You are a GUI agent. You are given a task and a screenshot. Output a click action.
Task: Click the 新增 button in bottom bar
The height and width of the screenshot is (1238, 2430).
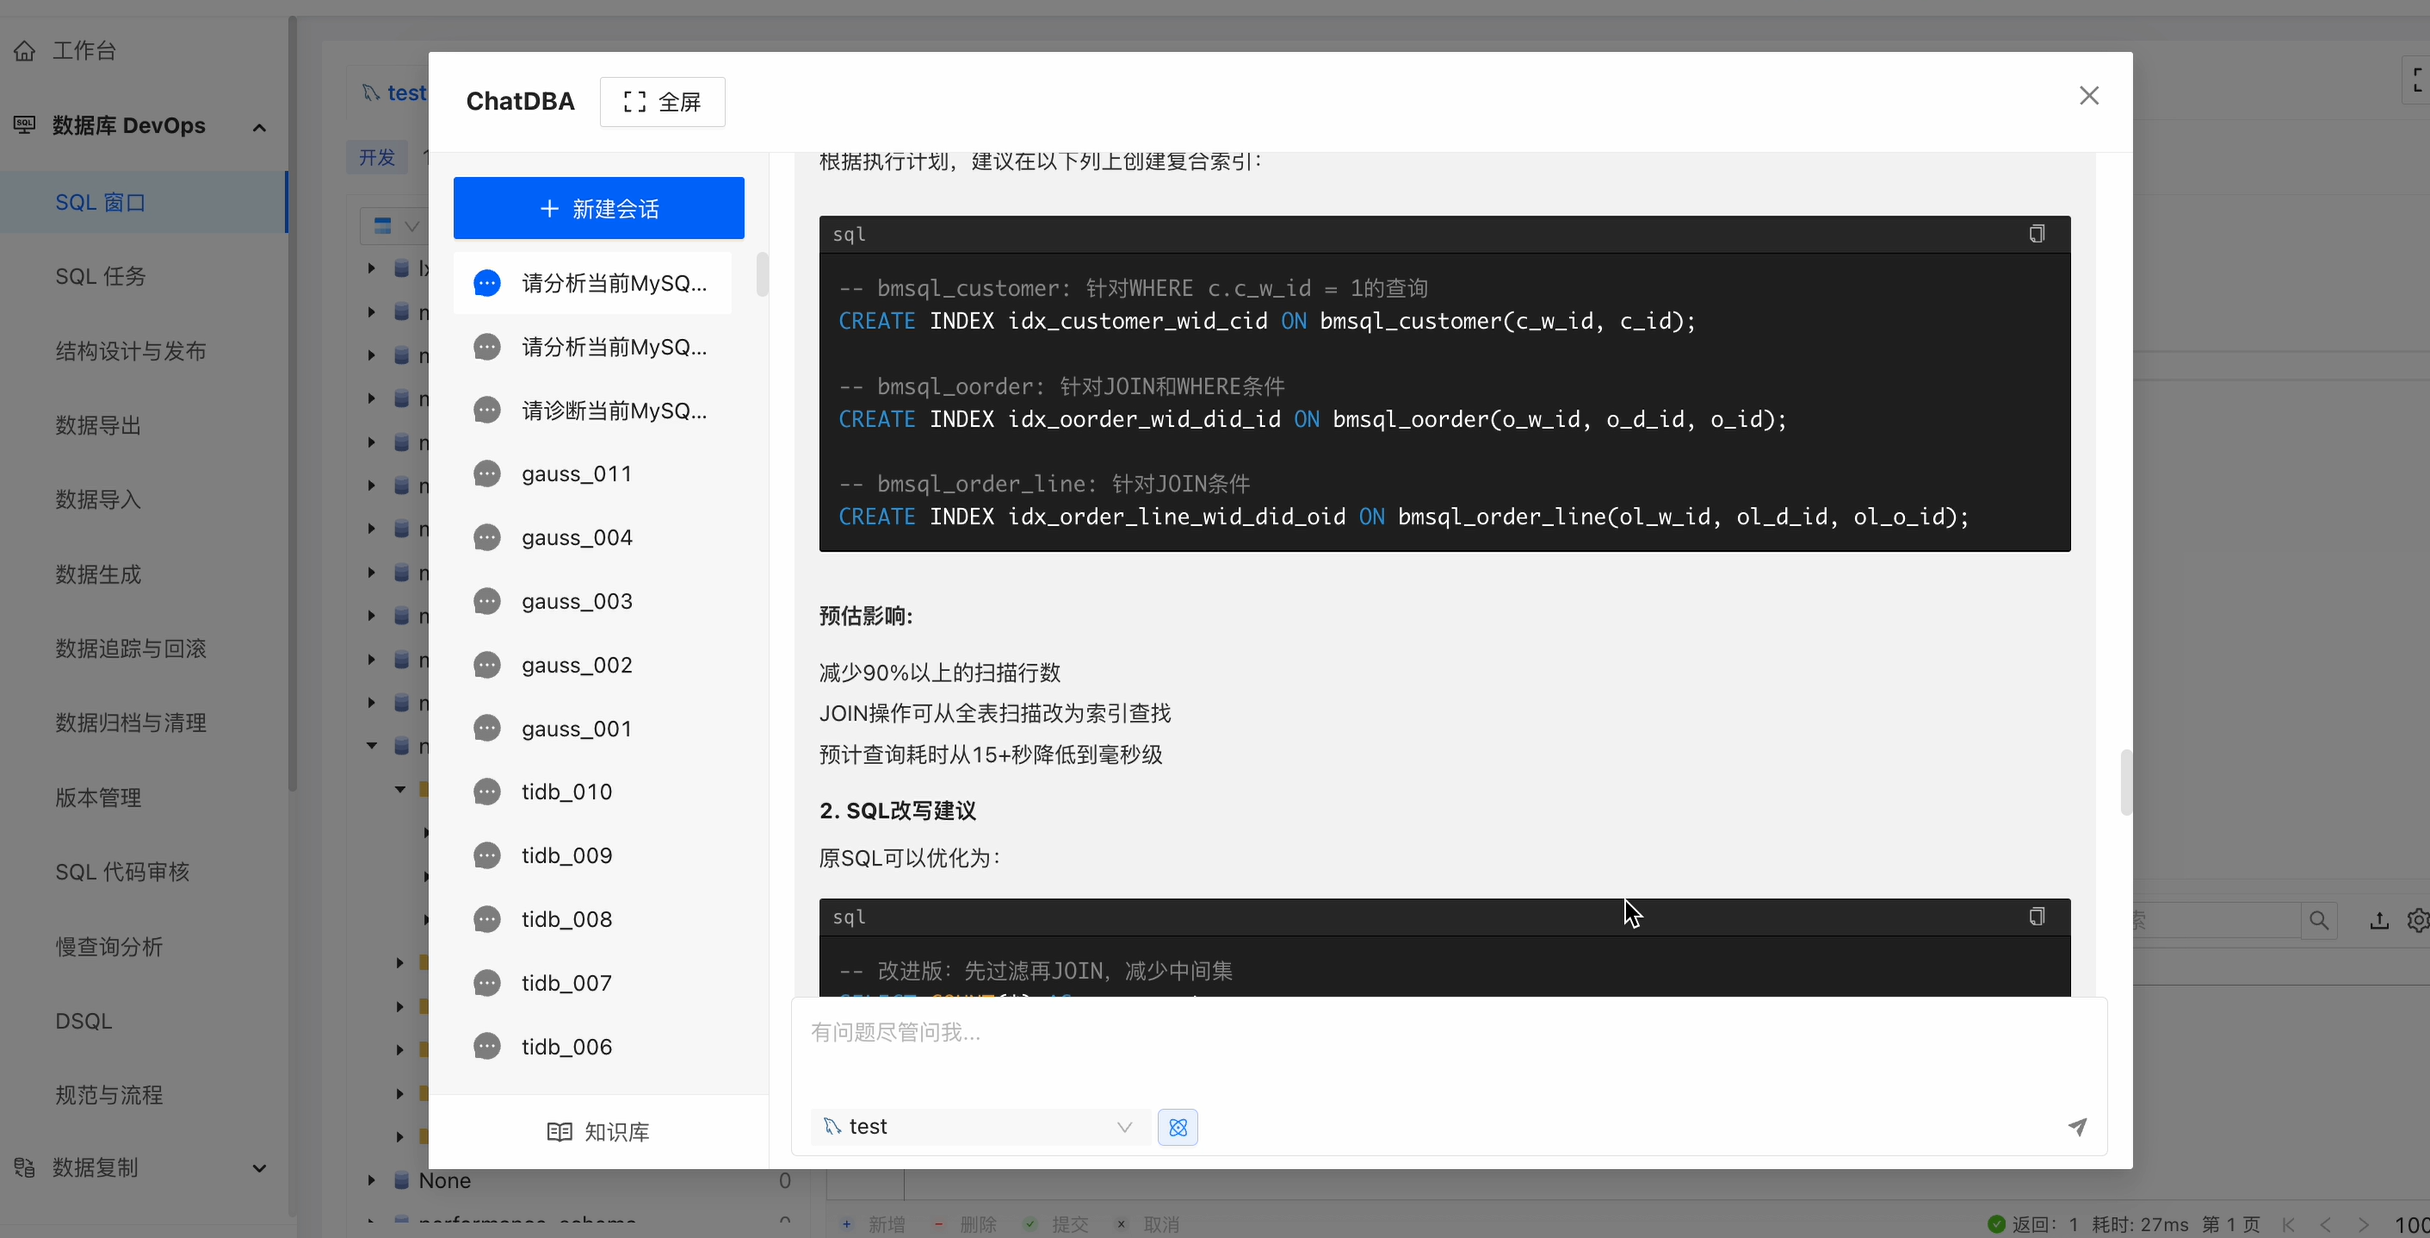point(874,1225)
